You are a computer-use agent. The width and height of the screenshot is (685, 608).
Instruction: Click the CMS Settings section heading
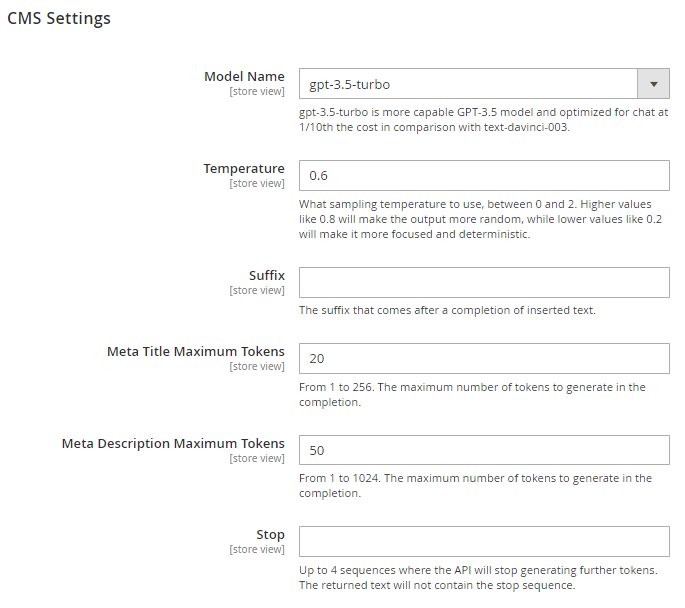[x=59, y=18]
